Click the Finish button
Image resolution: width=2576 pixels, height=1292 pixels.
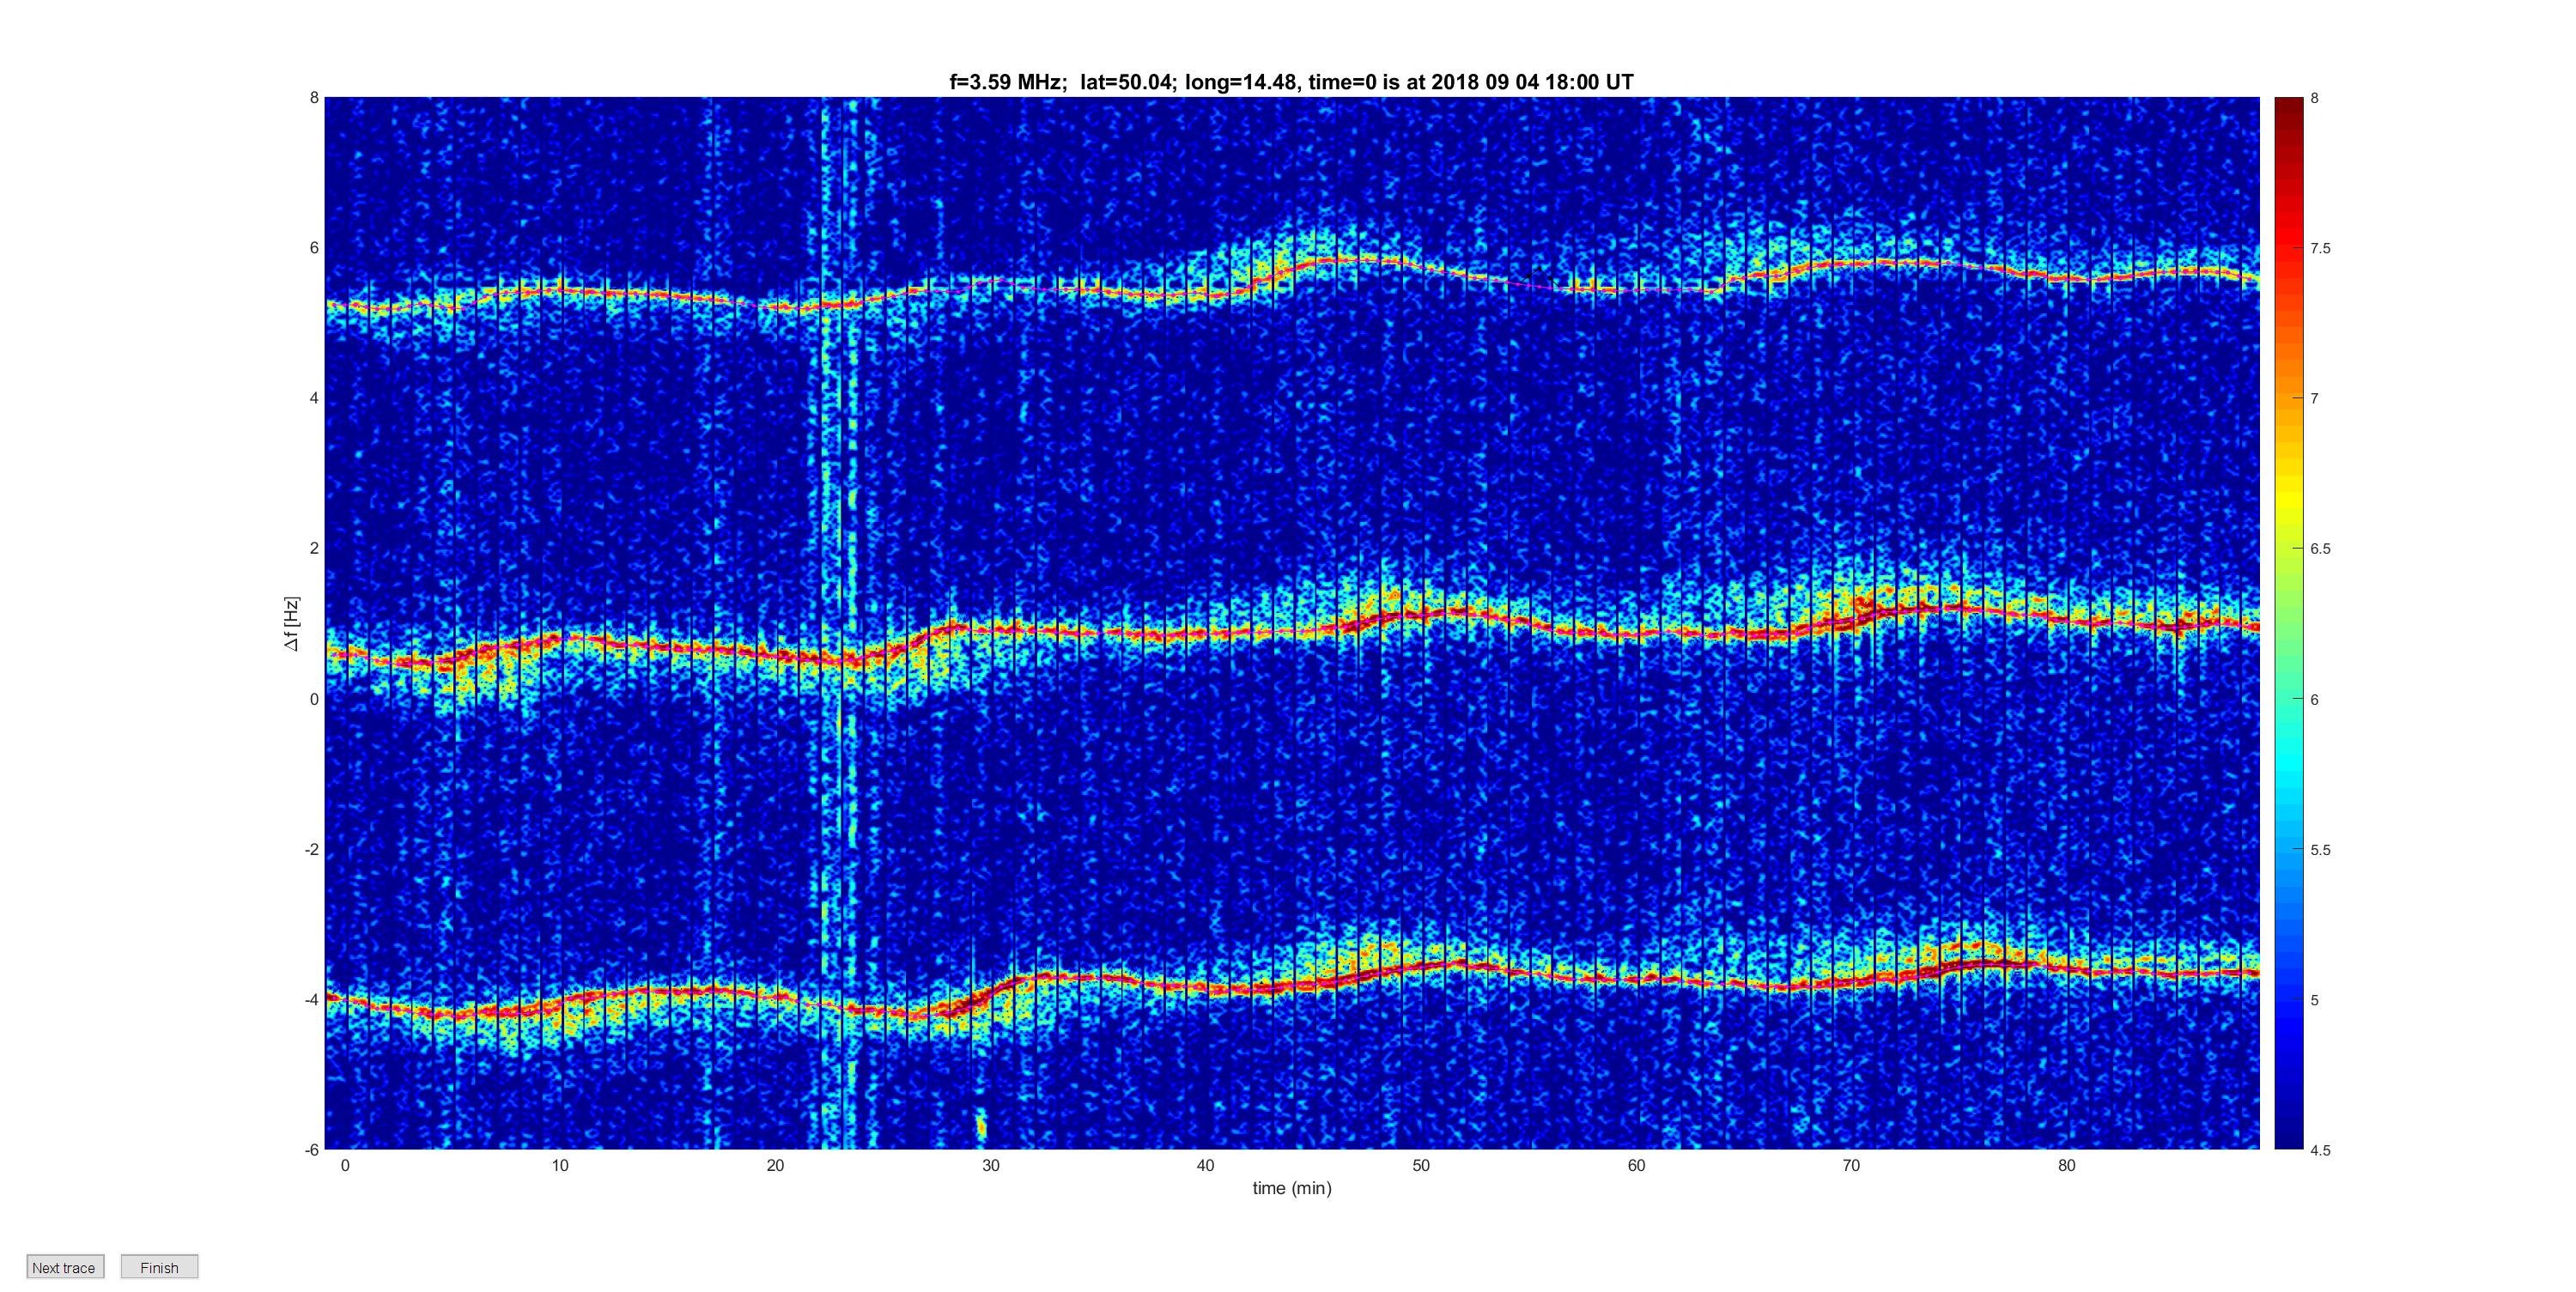pyautogui.click(x=160, y=1267)
